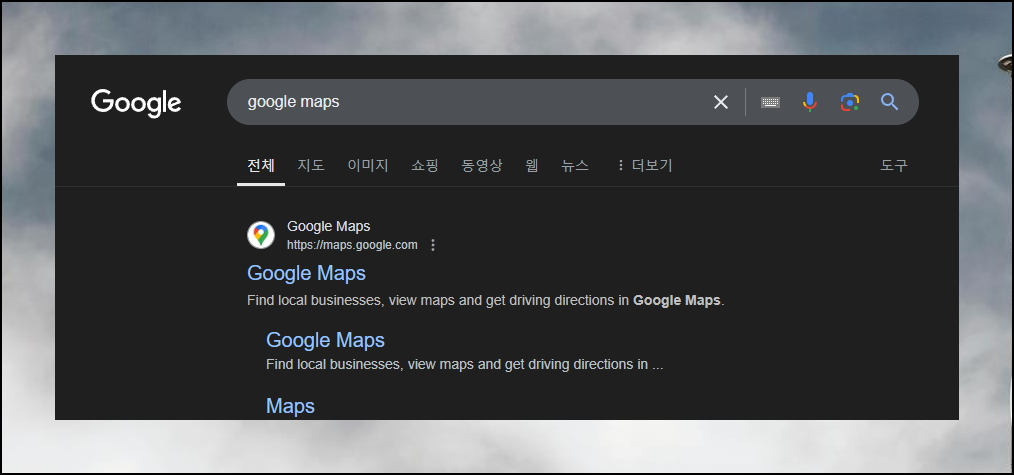This screenshot has height=475, width=1014.
Task: Open the indented Google Maps sitelink
Action: (325, 340)
